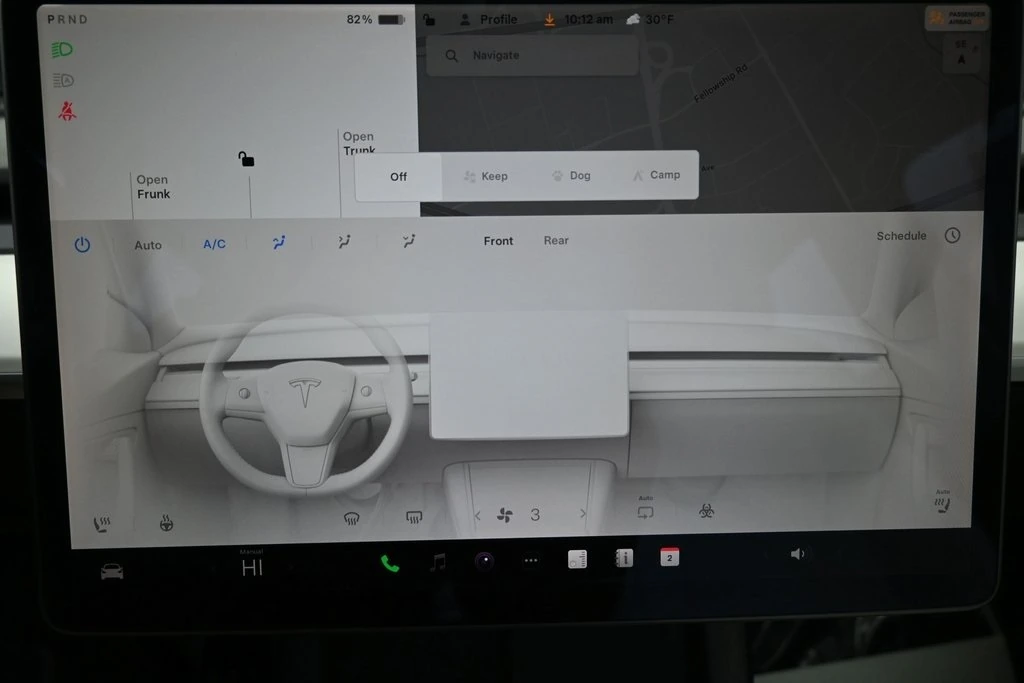Turn on the front windshield defrost icon
This screenshot has width=1024, height=683.
tap(351, 517)
